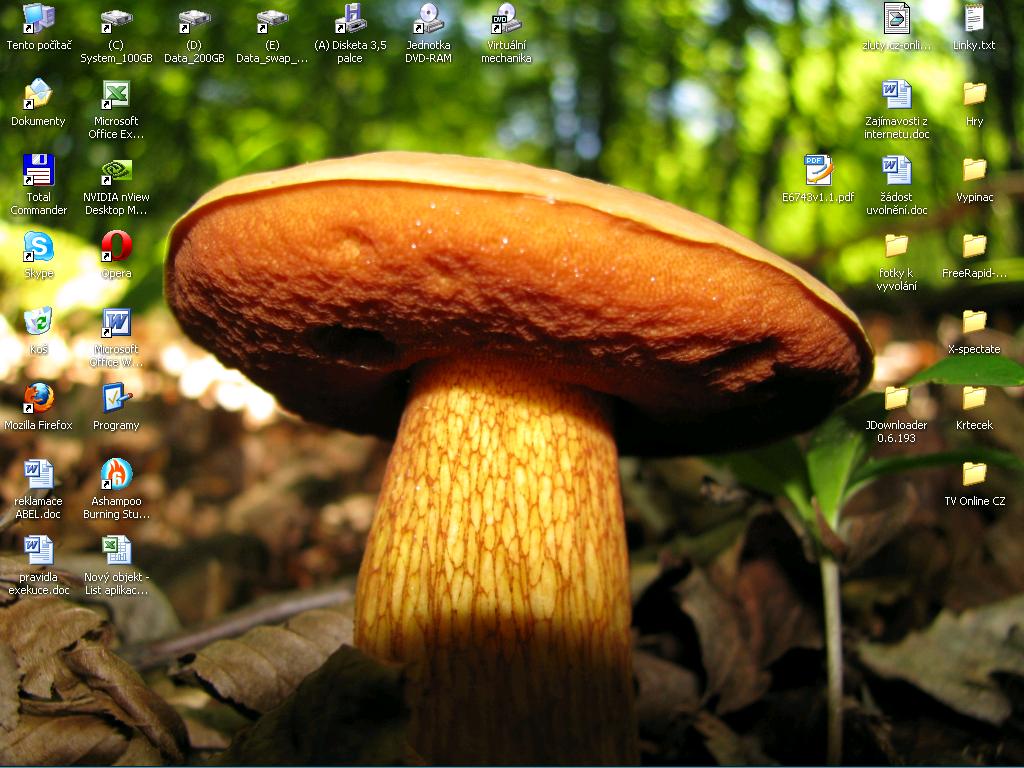Screen dimensions: 1024x768
Task: Click the Koš recycle bin icon
Action: click(x=38, y=323)
